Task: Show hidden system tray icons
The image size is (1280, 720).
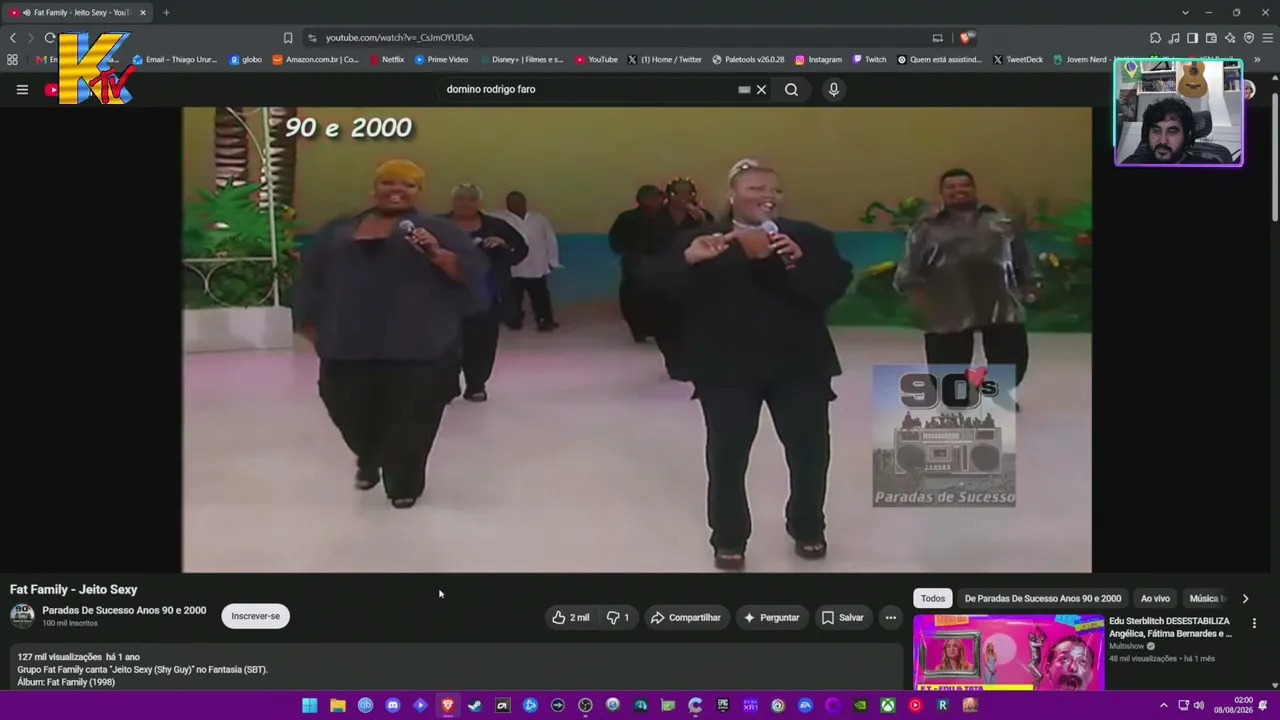Action: [1163, 706]
